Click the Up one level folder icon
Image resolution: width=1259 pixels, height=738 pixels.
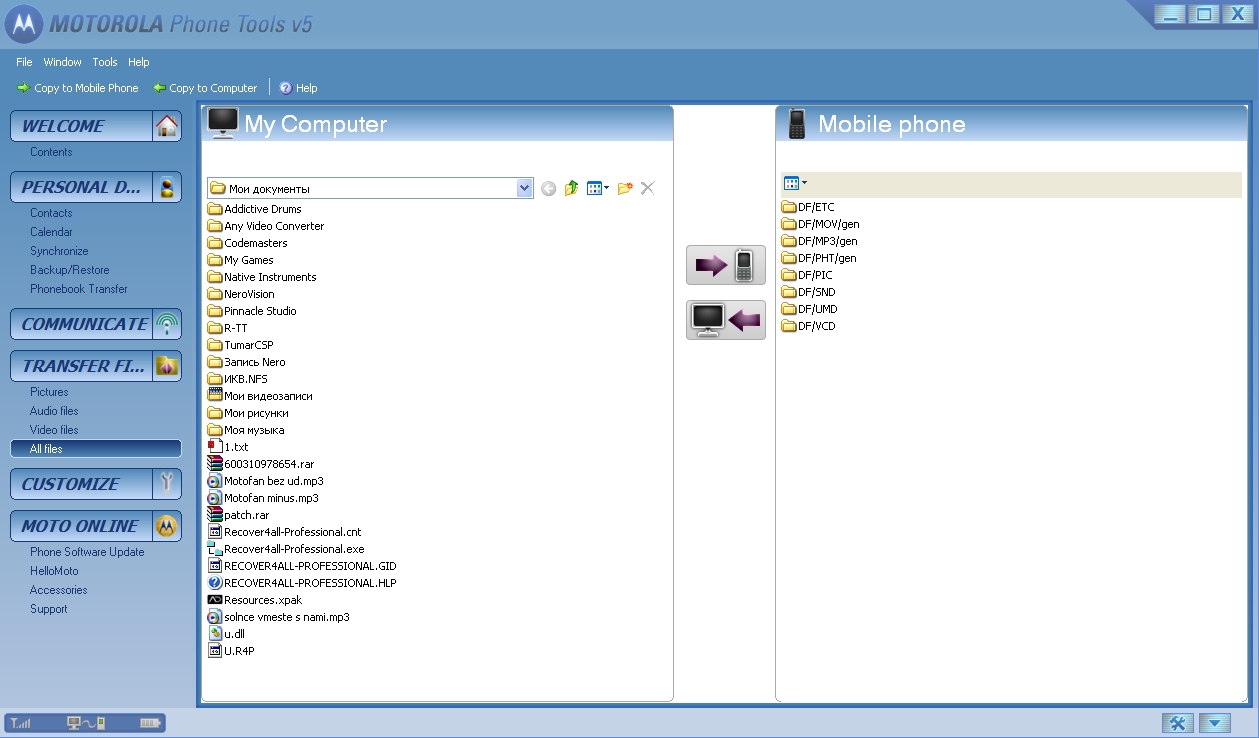pyautogui.click(x=571, y=188)
